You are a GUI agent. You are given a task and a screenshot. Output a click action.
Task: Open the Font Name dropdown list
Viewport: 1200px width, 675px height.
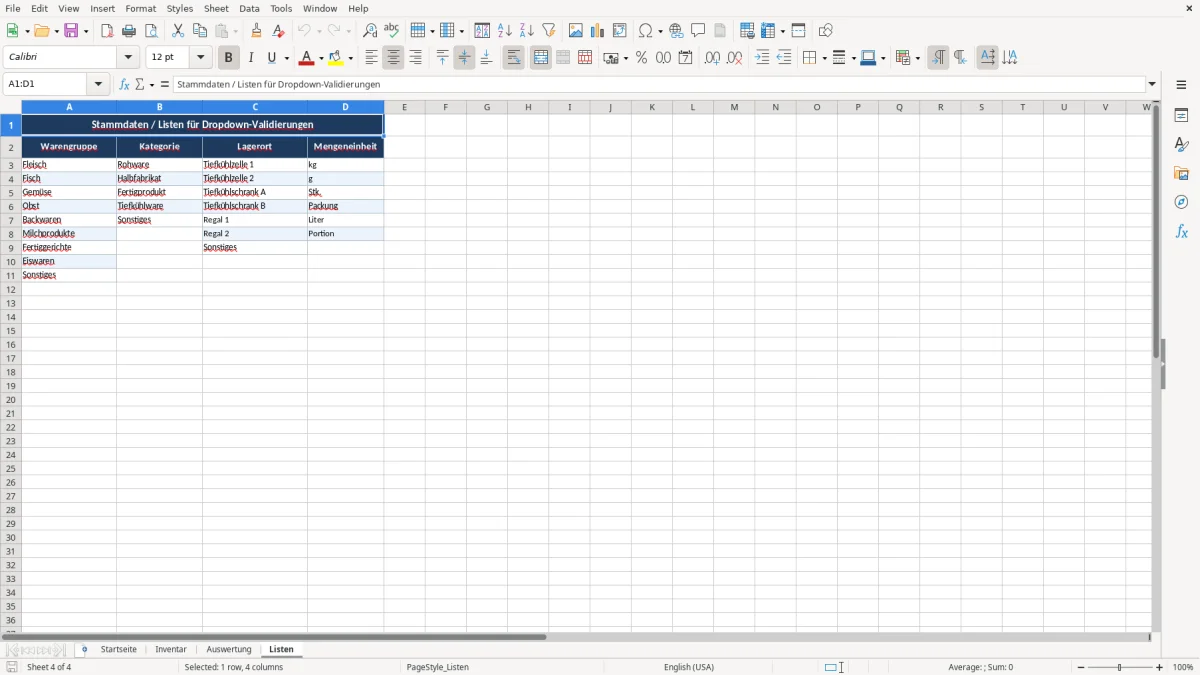coord(128,58)
